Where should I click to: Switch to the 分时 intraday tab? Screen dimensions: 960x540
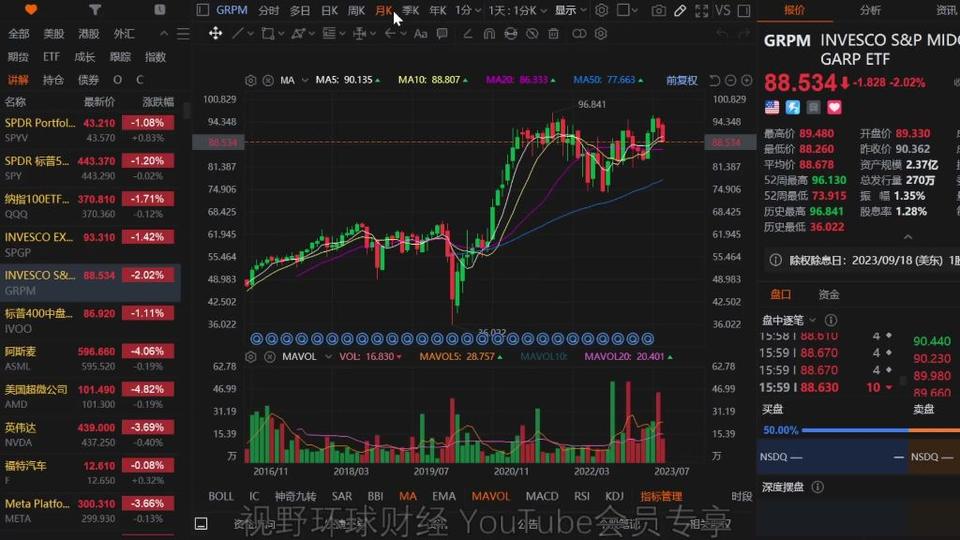click(x=268, y=10)
